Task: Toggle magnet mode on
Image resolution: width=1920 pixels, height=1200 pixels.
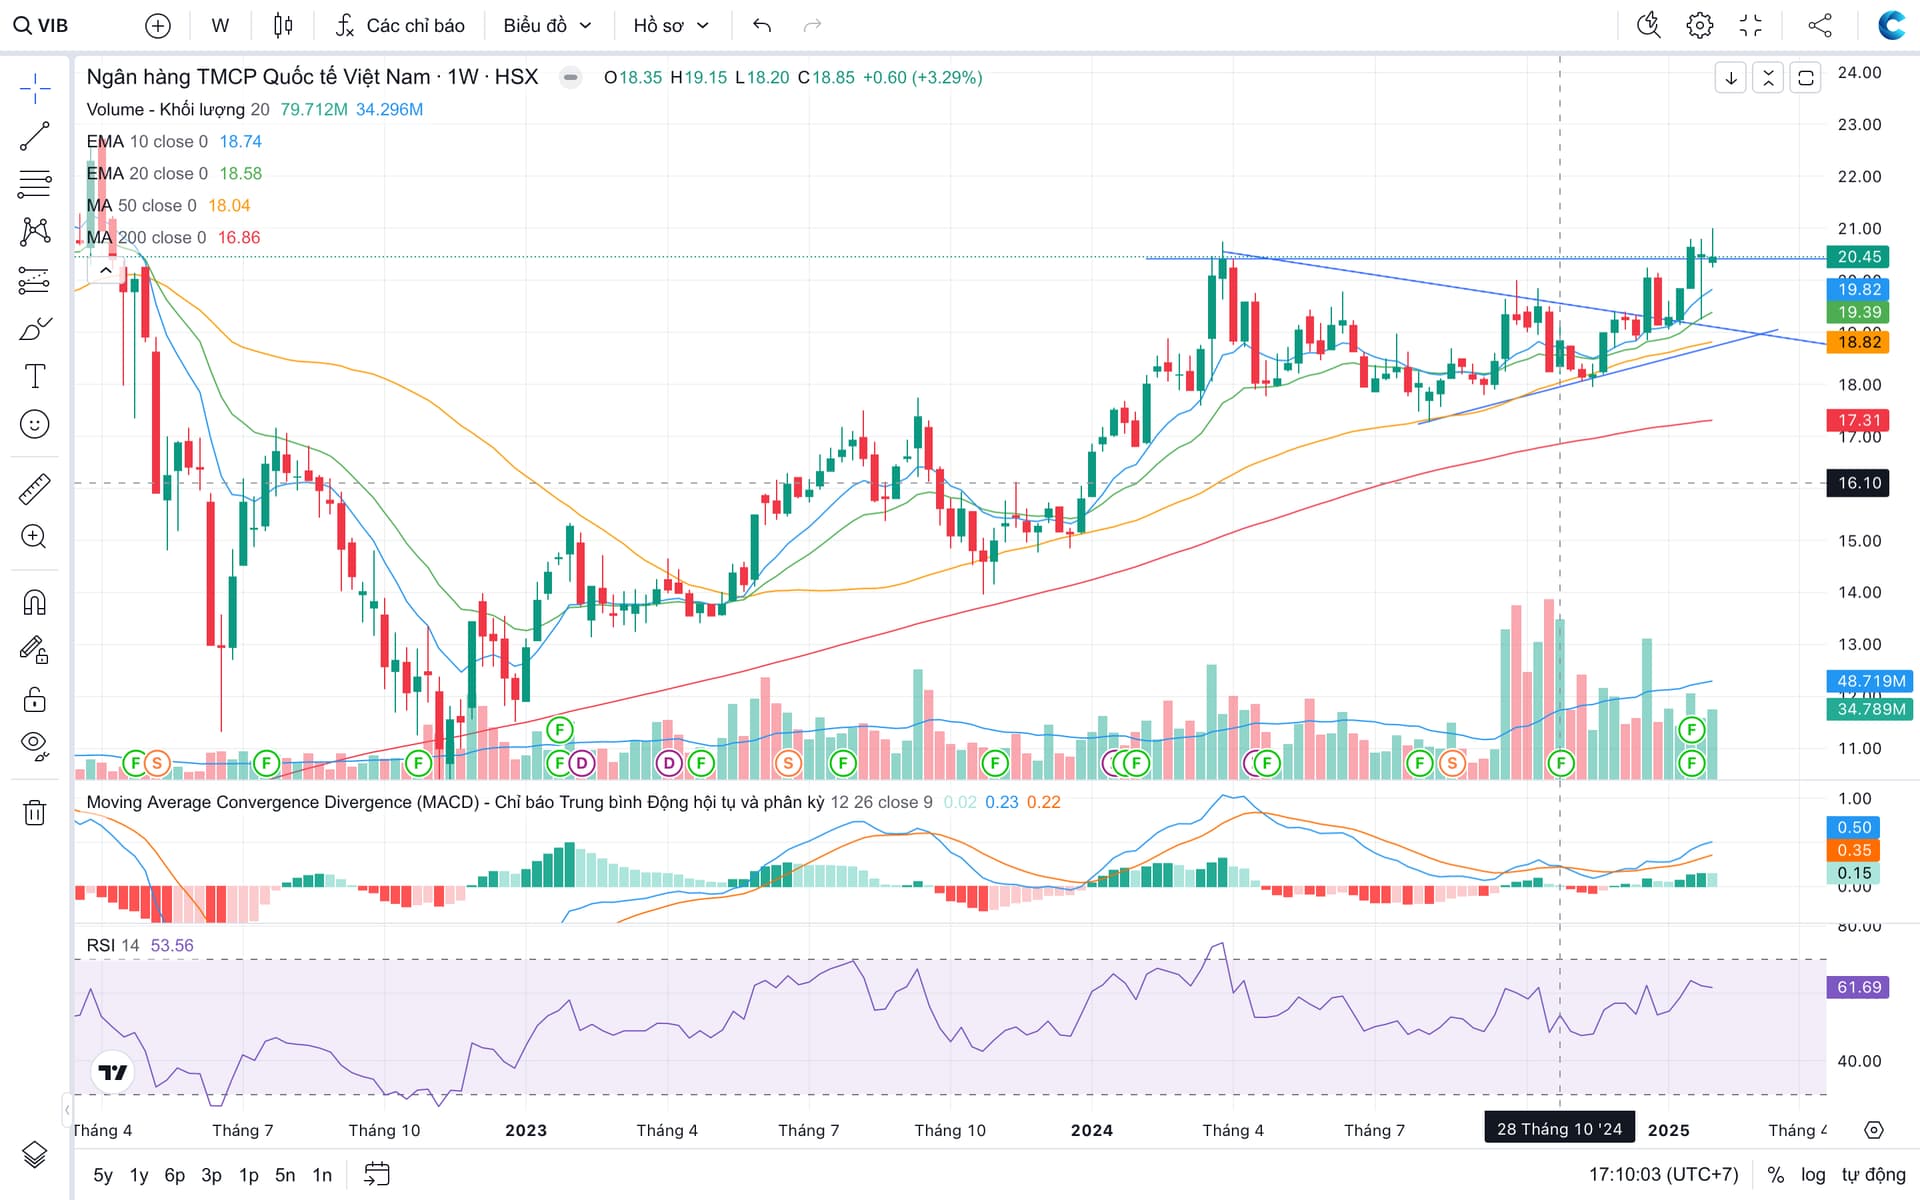Action: tap(34, 602)
